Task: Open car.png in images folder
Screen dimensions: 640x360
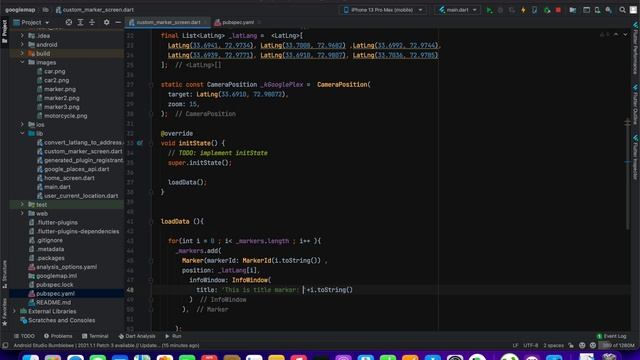Action: point(55,71)
